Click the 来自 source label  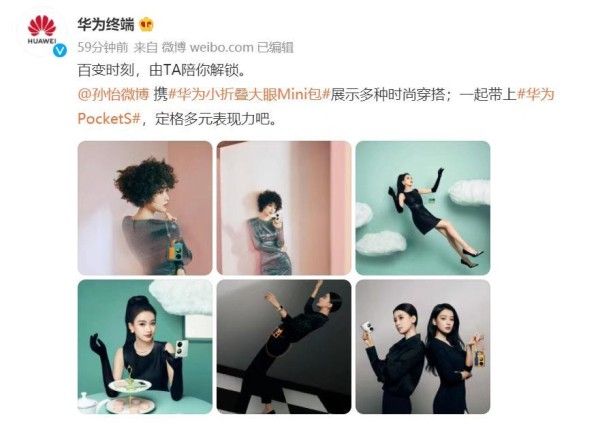[146, 47]
